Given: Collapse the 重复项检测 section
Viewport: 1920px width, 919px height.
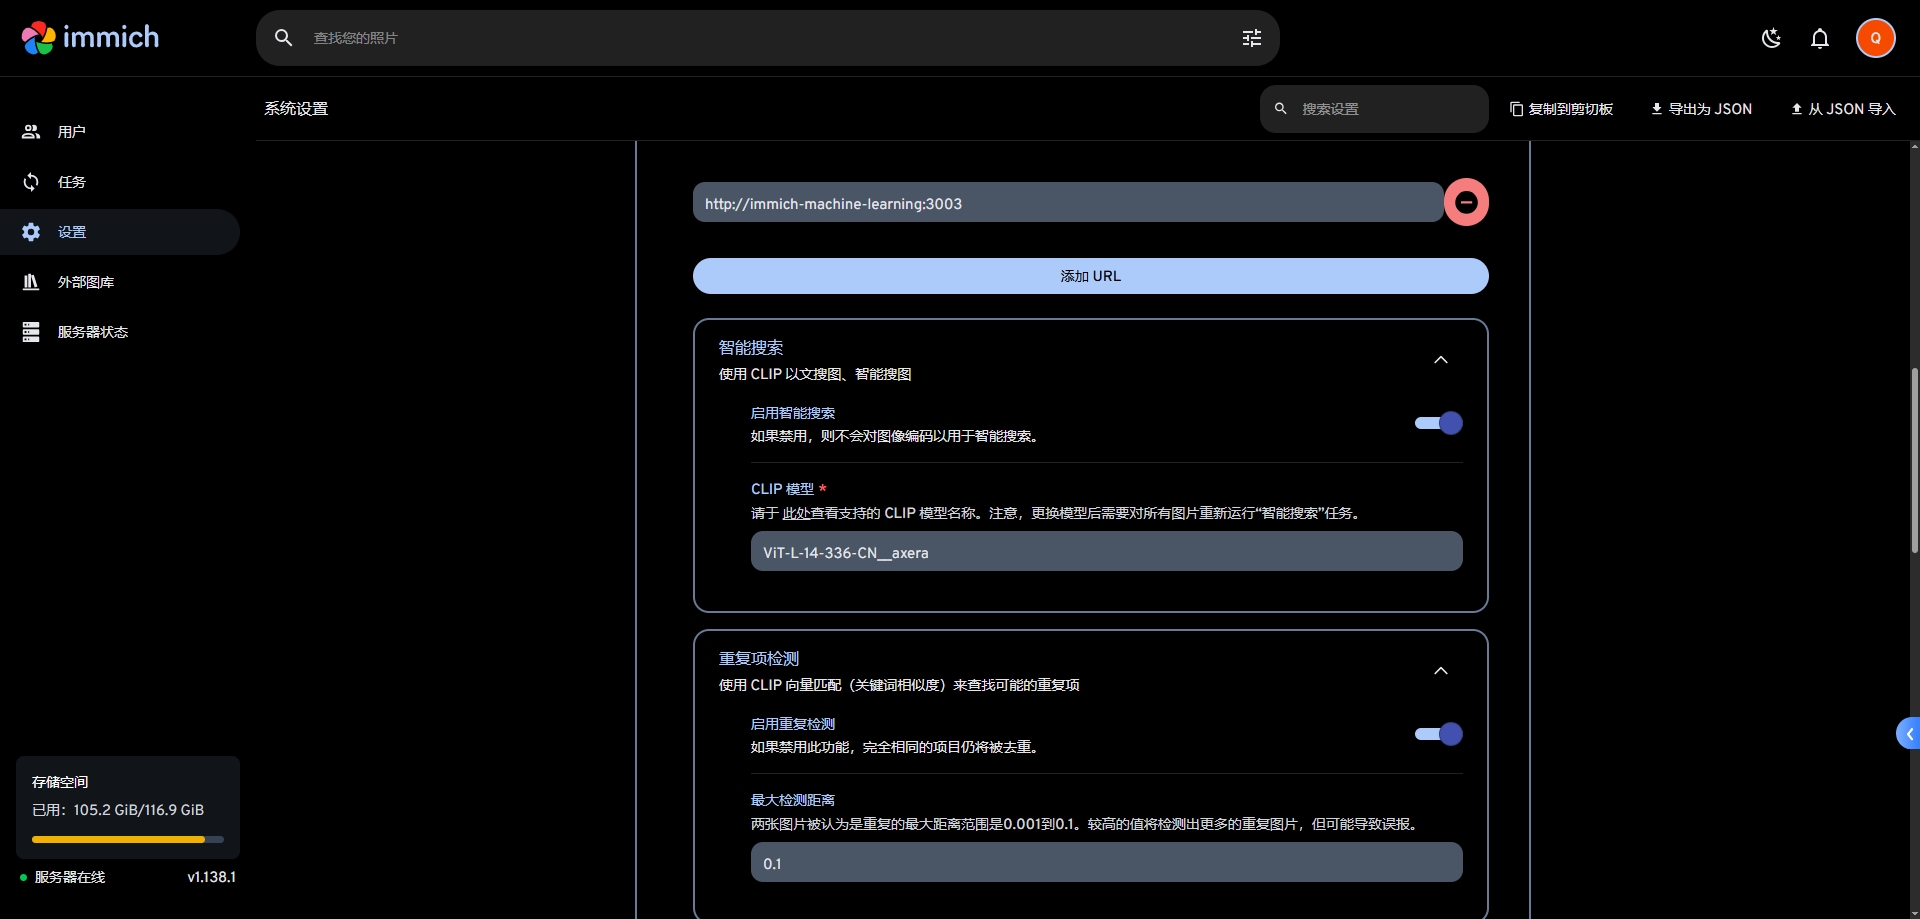Looking at the screenshot, I should click(1440, 671).
